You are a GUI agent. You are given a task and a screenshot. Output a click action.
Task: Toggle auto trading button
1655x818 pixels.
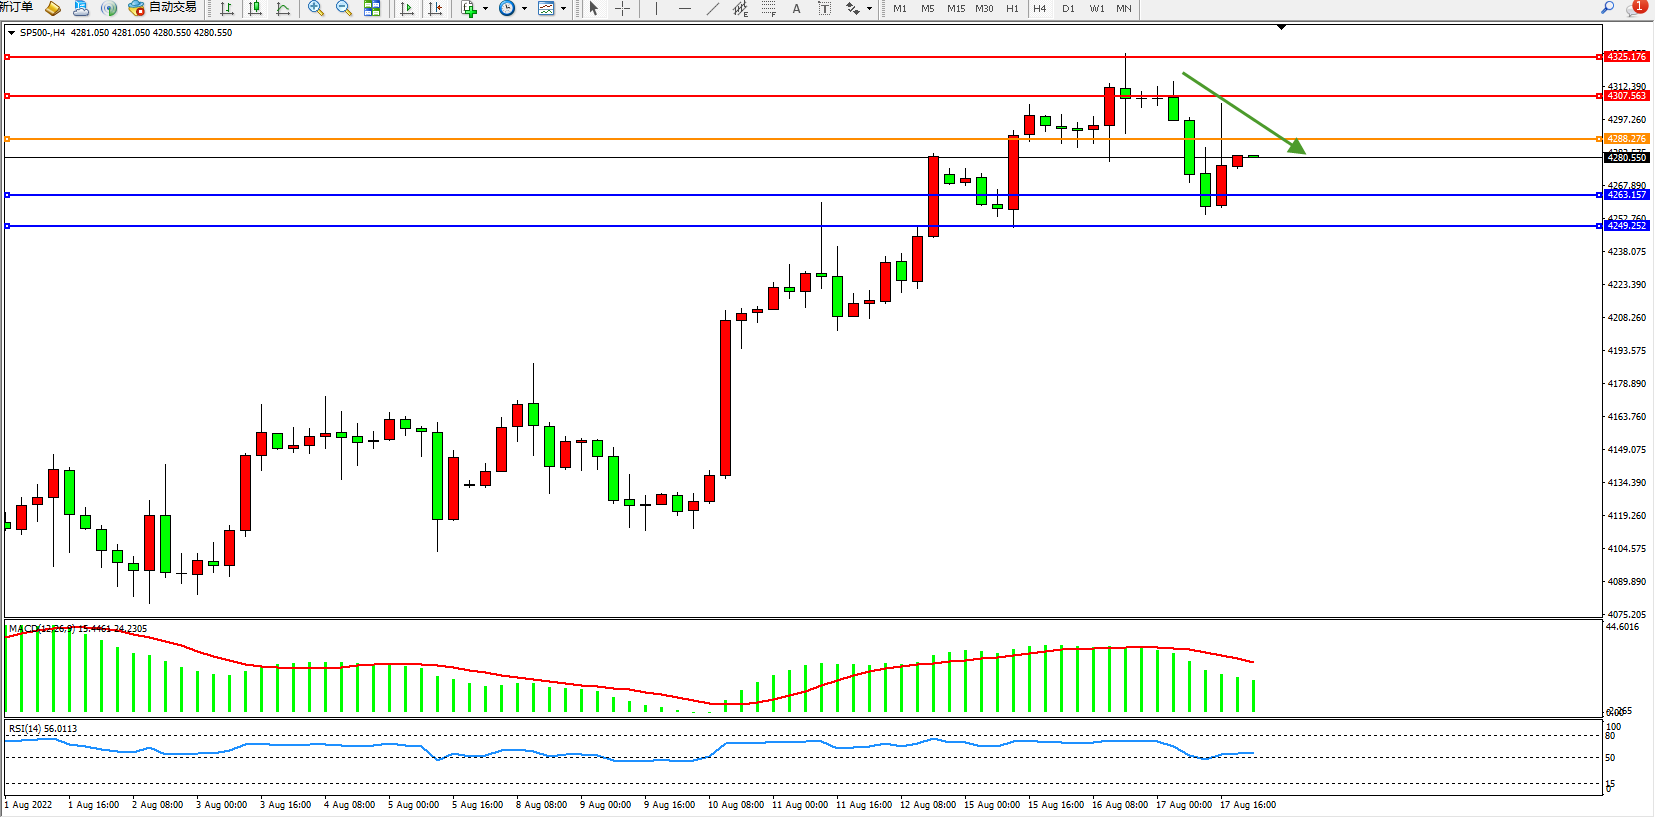(163, 8)
